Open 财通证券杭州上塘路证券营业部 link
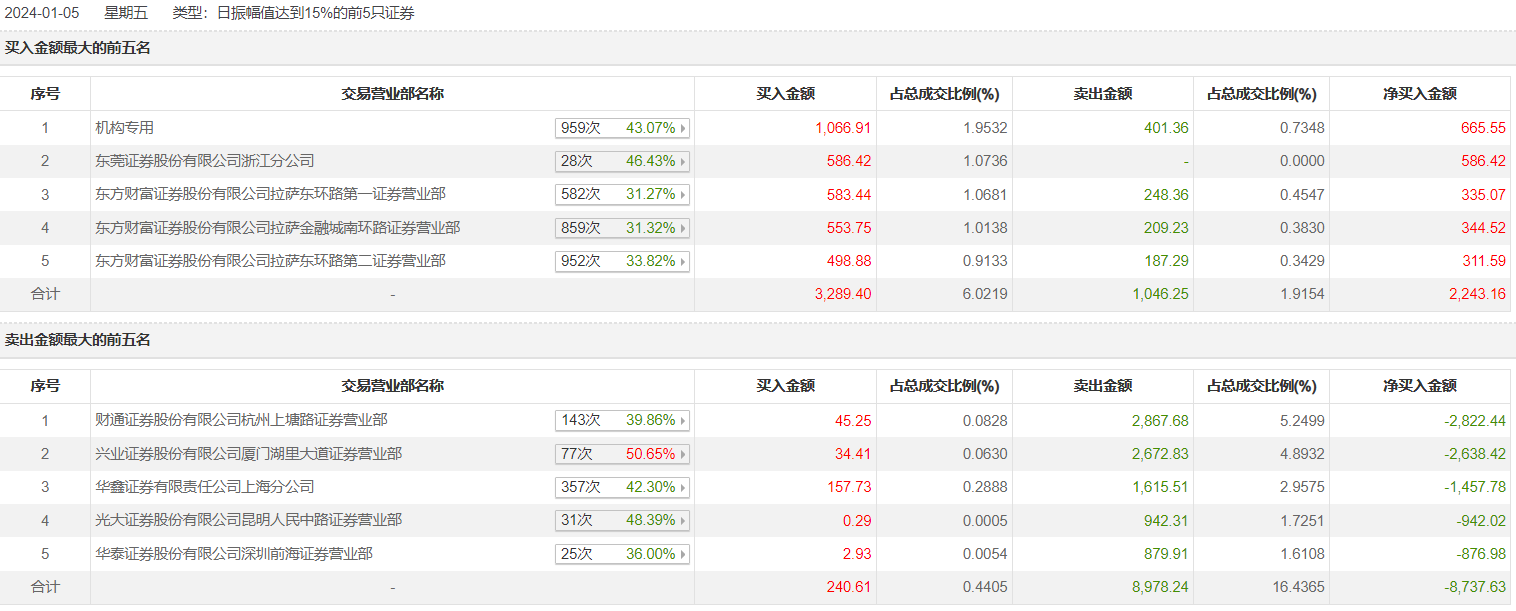 (241, 420)
